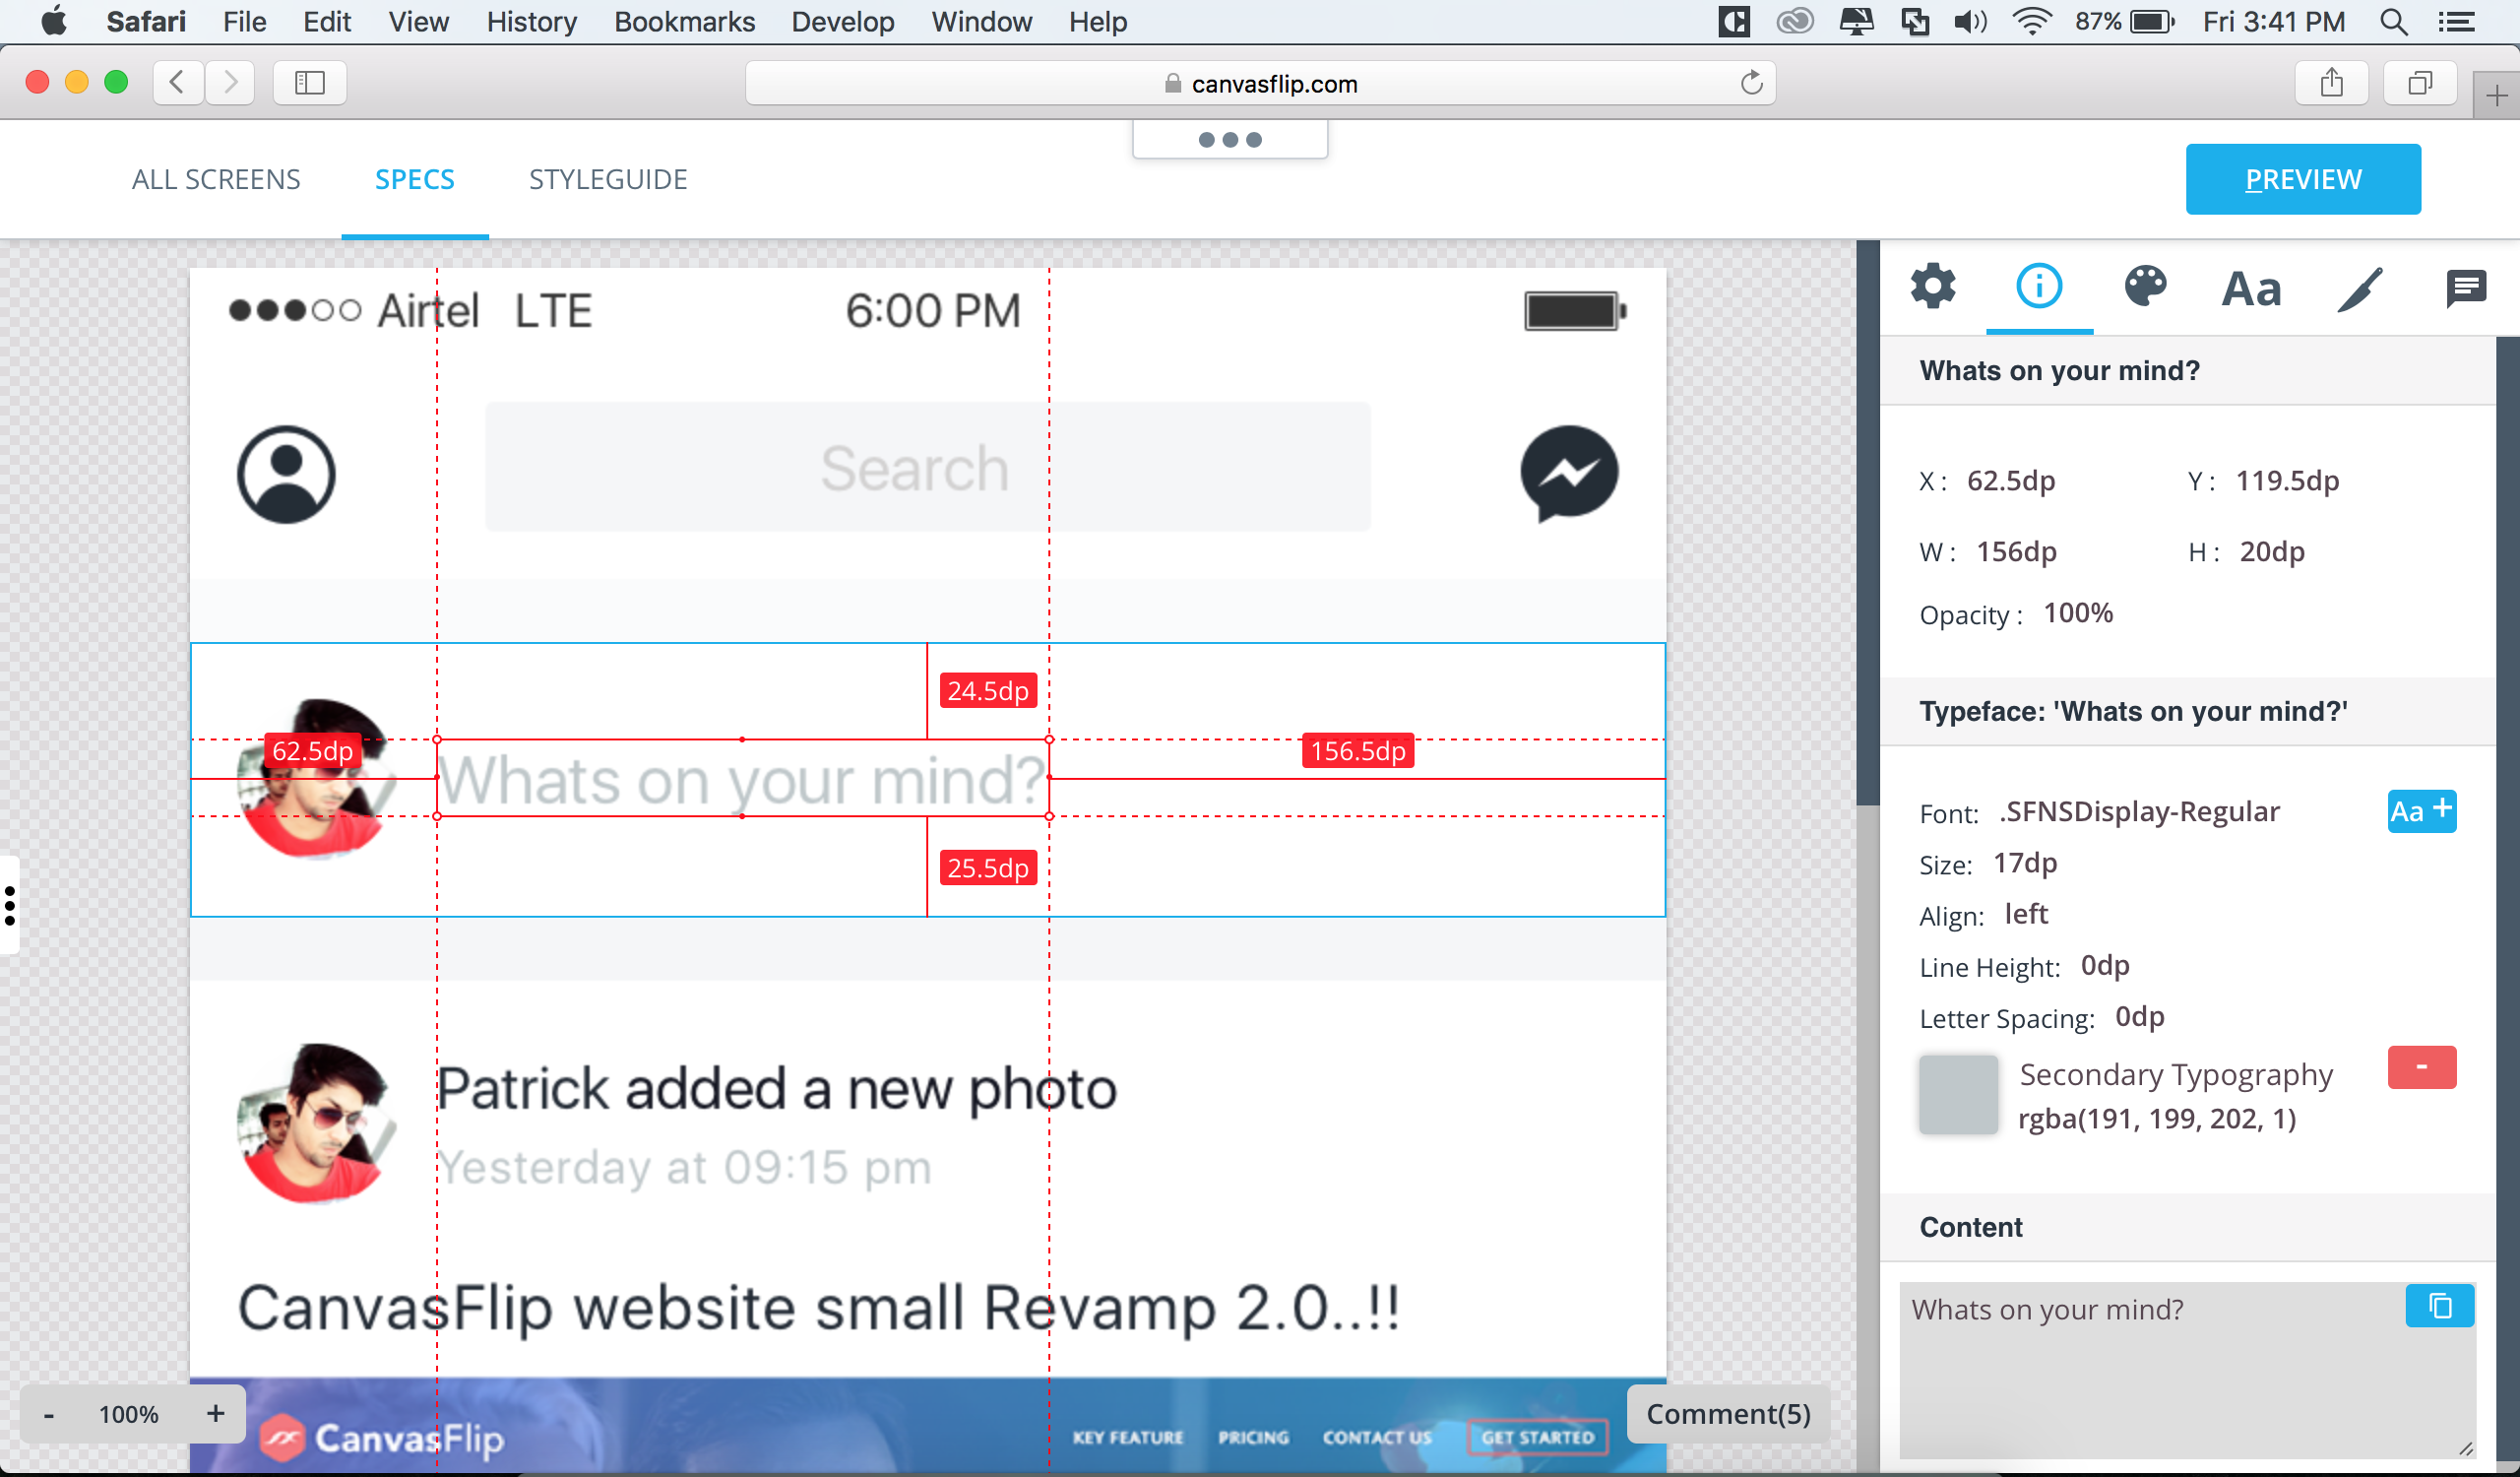The image size is (2520, 1477).
Task: Select the info panel icon
Action: (2039, 287)
